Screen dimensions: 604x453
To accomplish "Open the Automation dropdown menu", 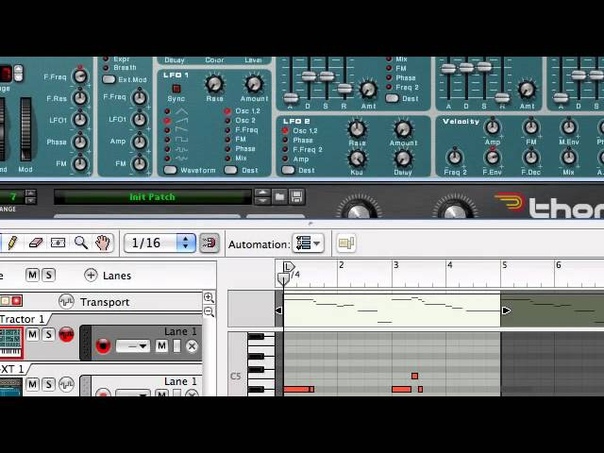I will [x=308, y=243].
